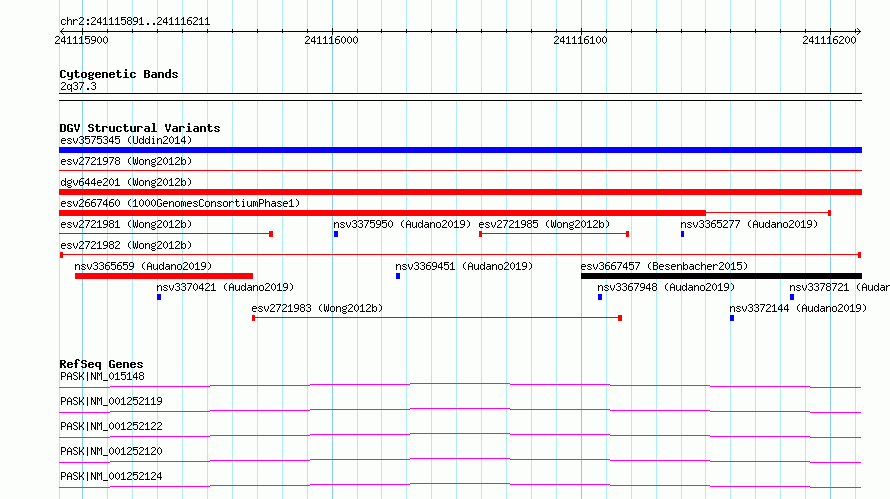Click the nsv3372144 (Audano2019) blue marker
The height and width of the screenshot is (499, 890).
pyautogui.click(x=732, y=318)
